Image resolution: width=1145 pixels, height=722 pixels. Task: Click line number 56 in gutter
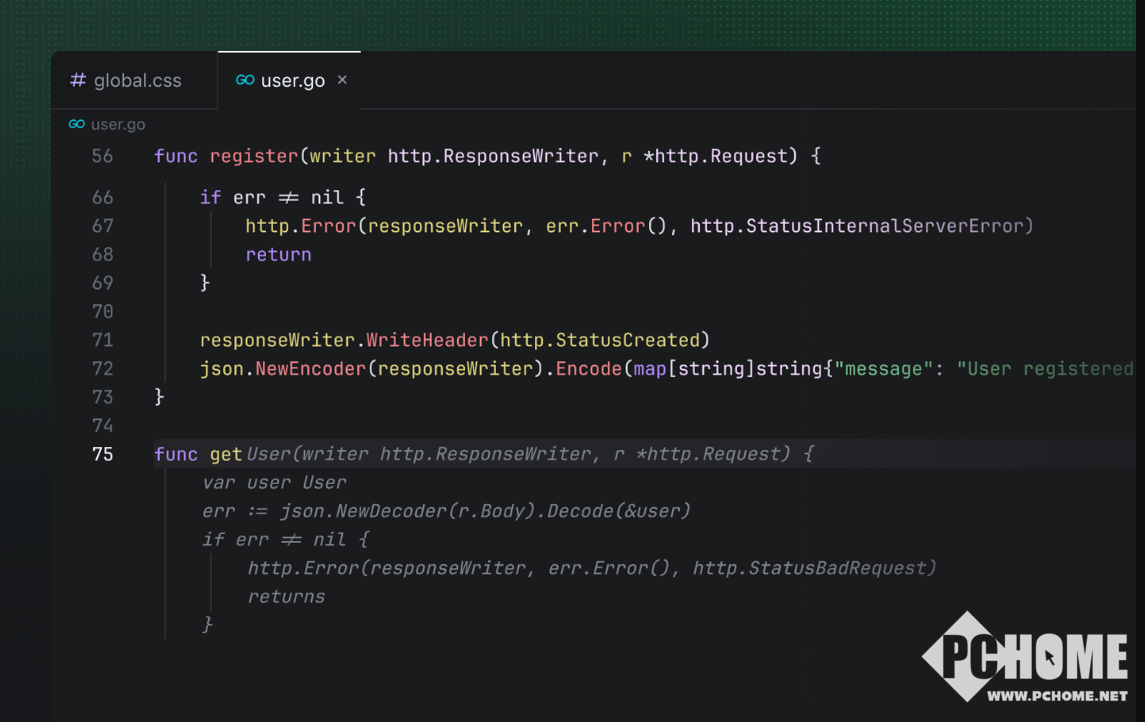(x=102, y=156)
